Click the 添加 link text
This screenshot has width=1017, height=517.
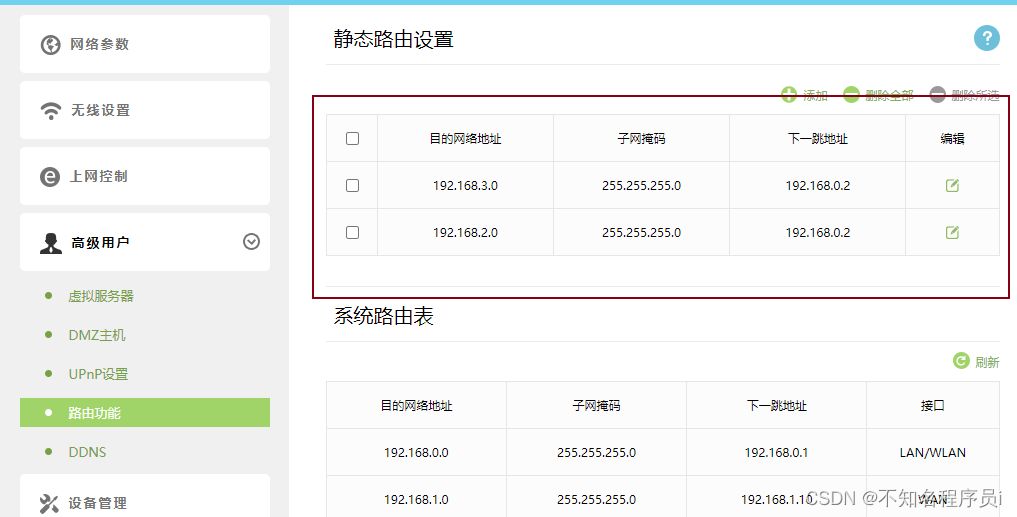tap(815, 96)
